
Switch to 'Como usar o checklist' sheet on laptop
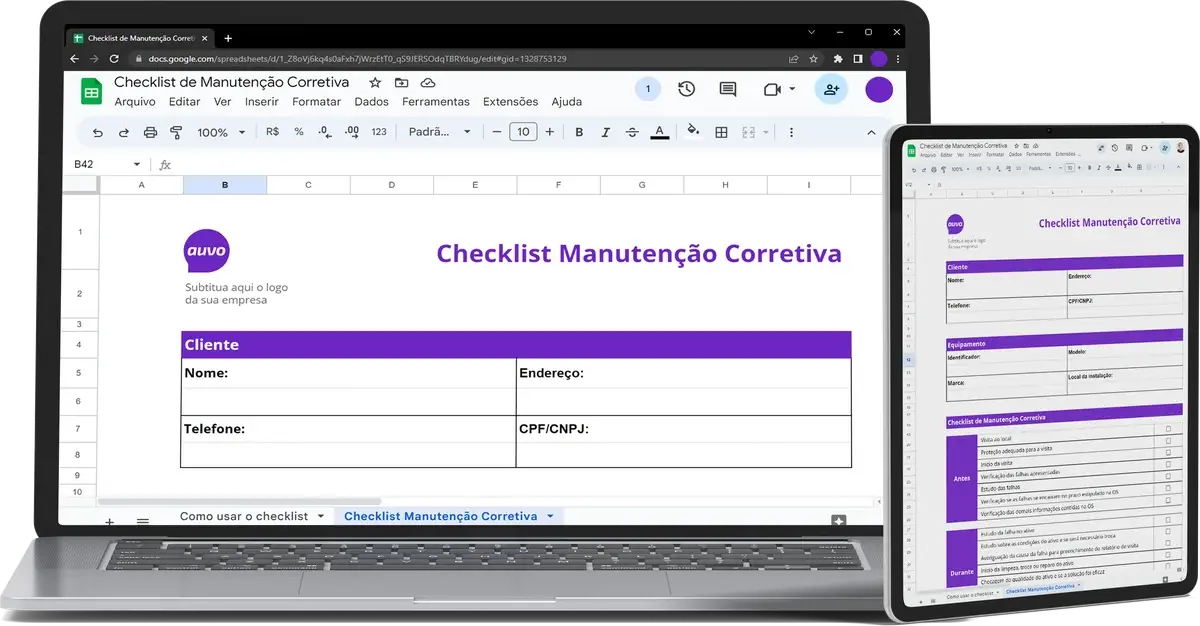(x=244, y=516)
